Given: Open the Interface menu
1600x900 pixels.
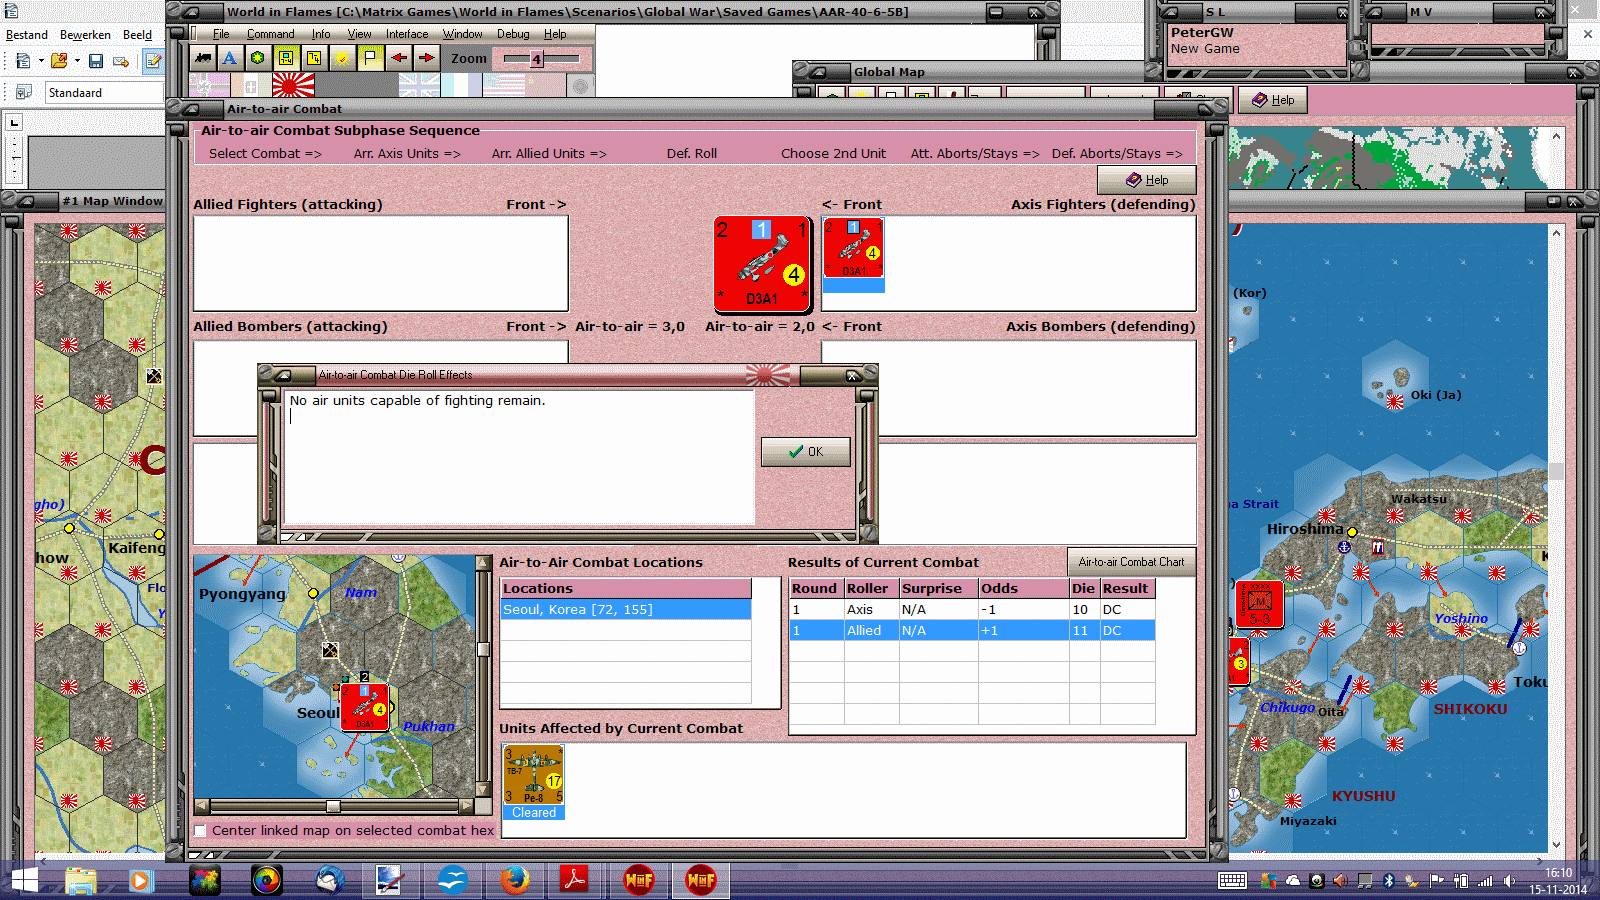Looking at the screenshot, I should pos(407,34).
